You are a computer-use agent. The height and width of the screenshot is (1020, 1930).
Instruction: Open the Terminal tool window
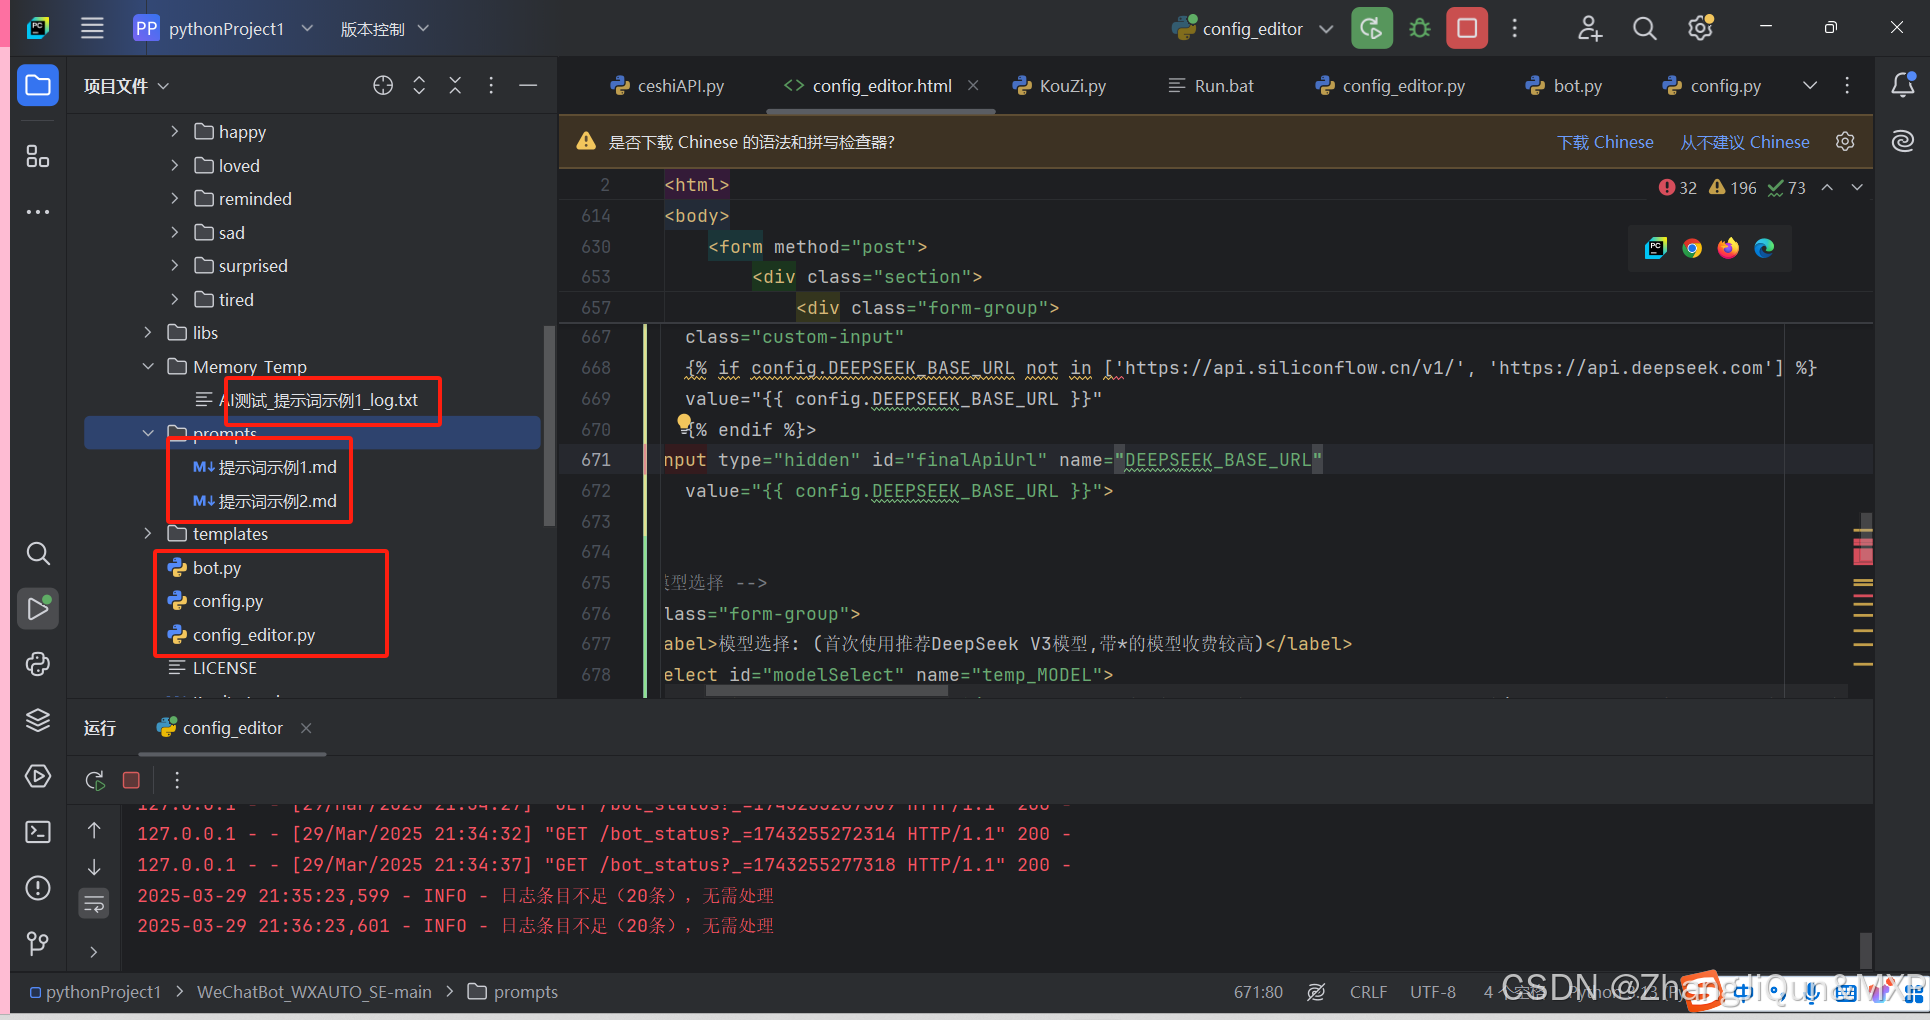[x=38, y=832]
